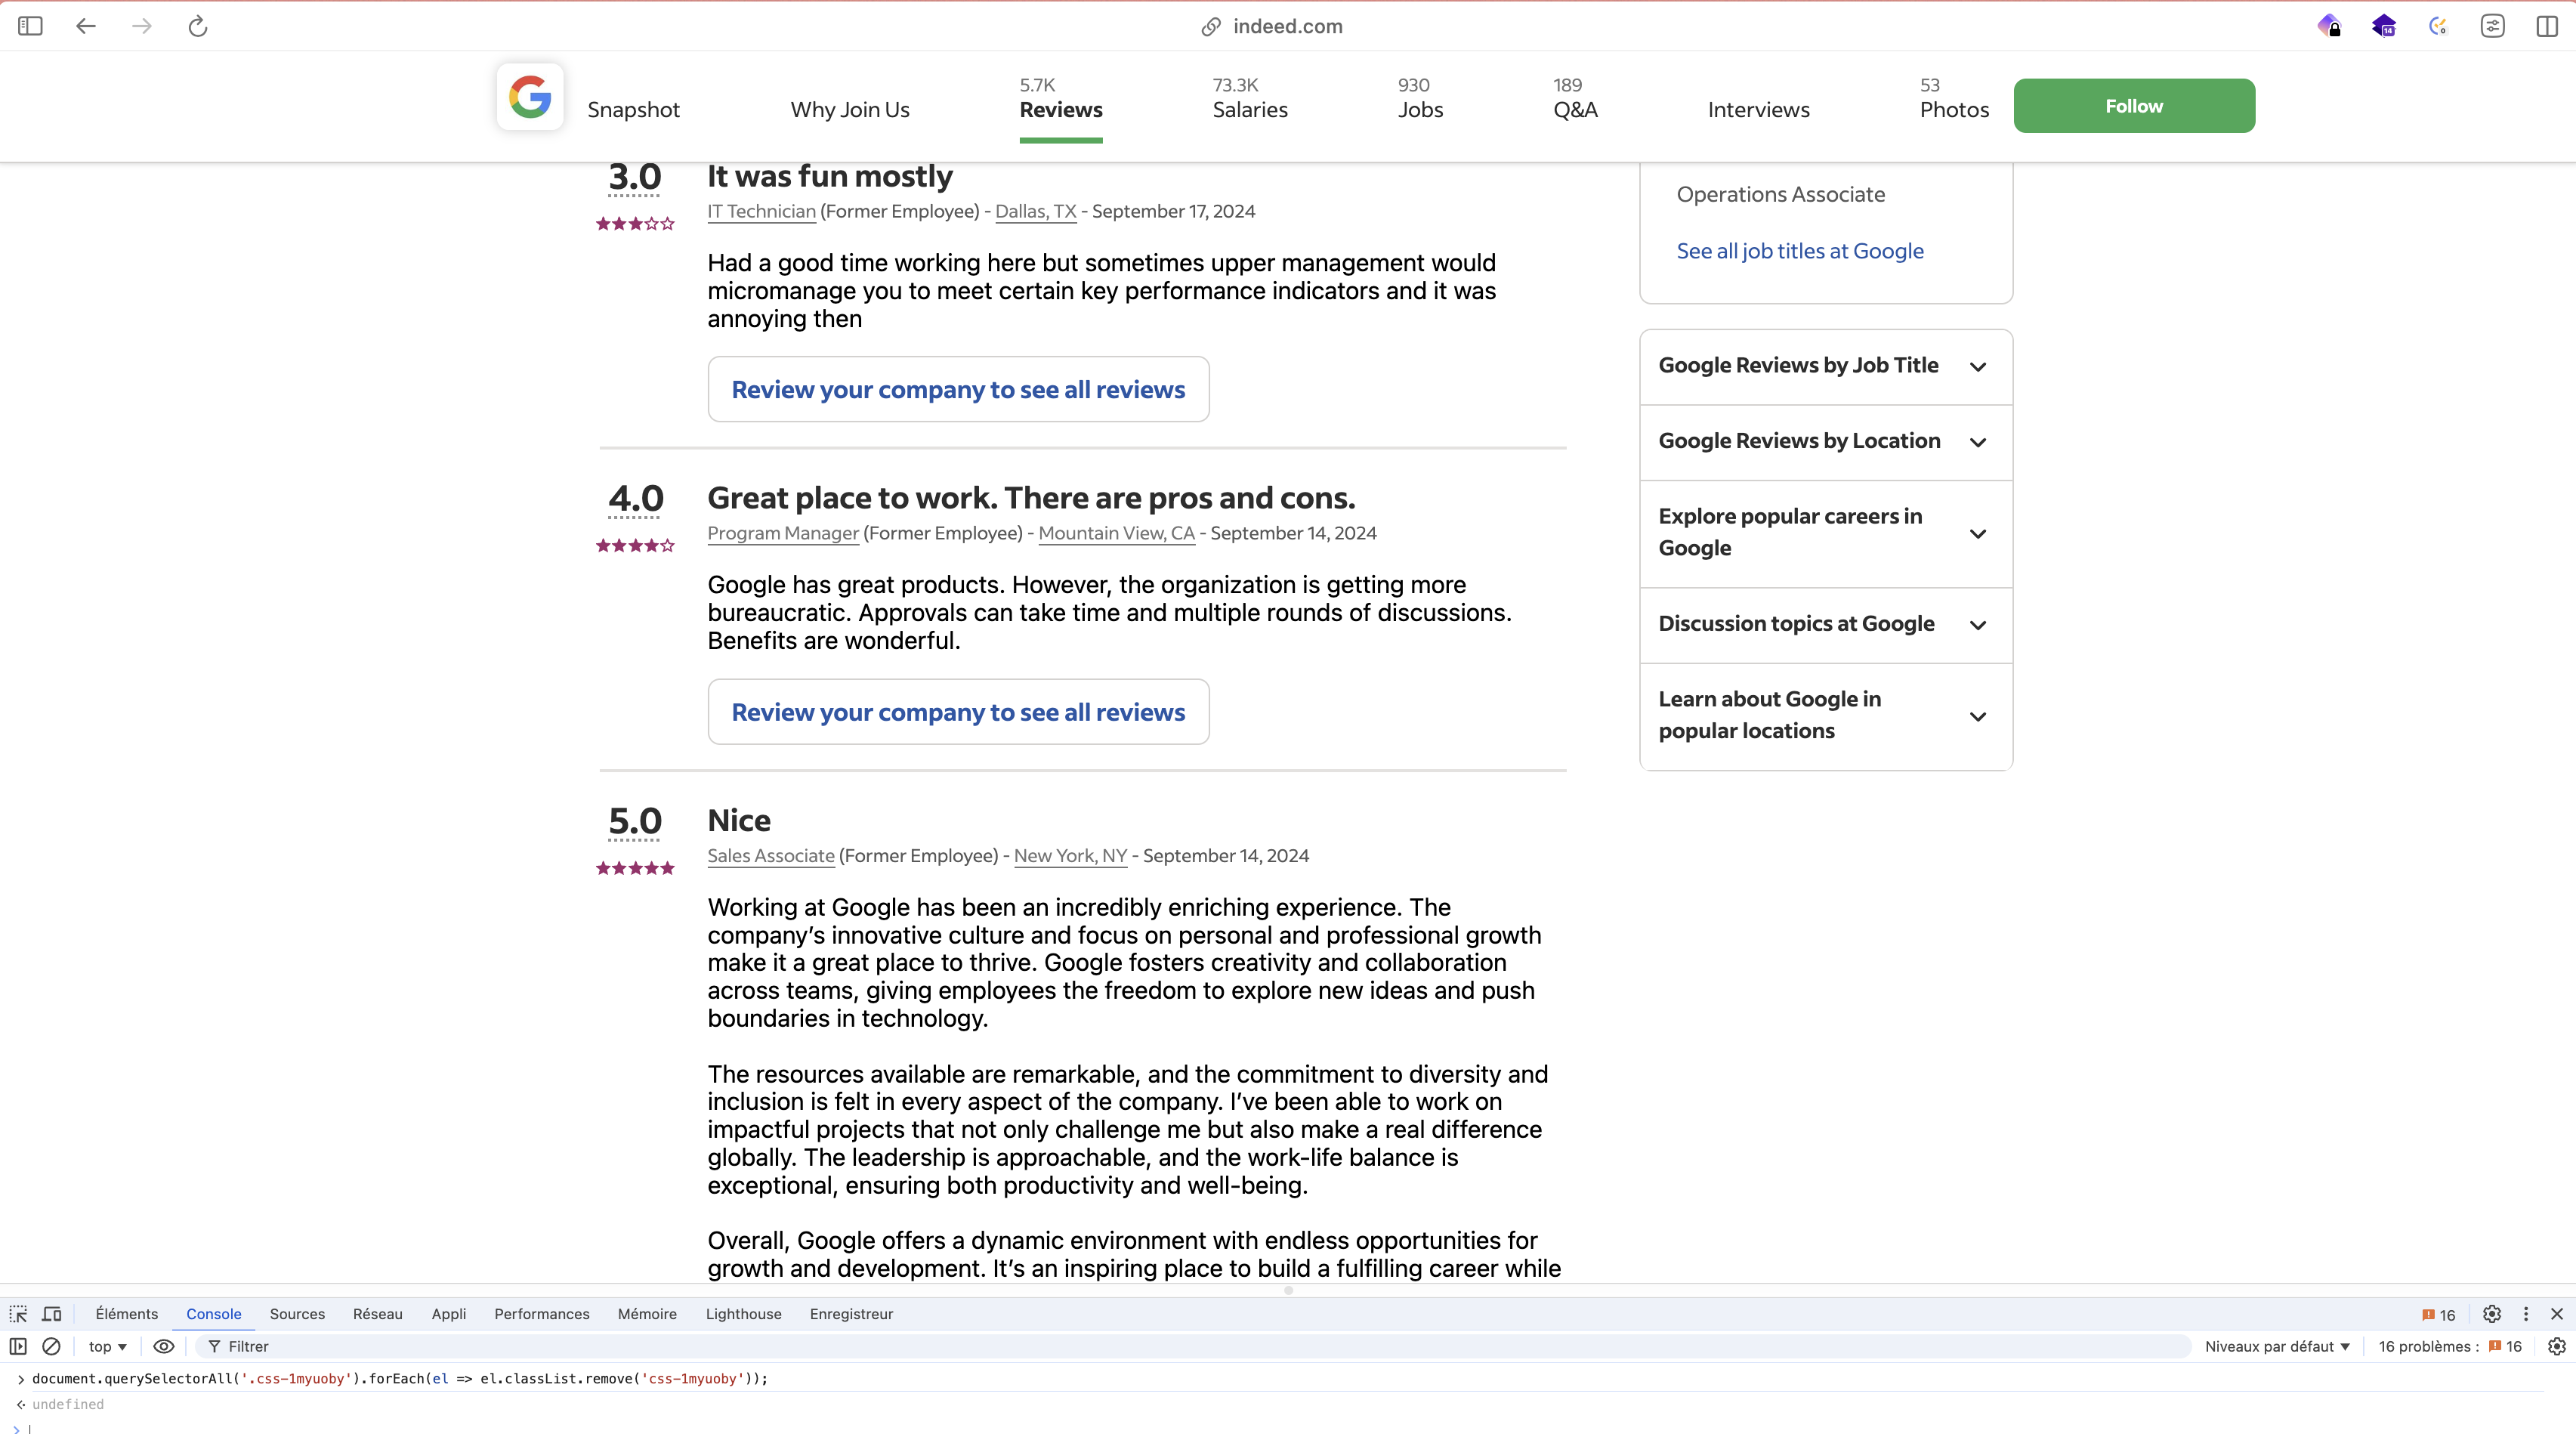Screen dimensions: 2576x1434
Task: Open the Google company logo
Action: [530, 97]
